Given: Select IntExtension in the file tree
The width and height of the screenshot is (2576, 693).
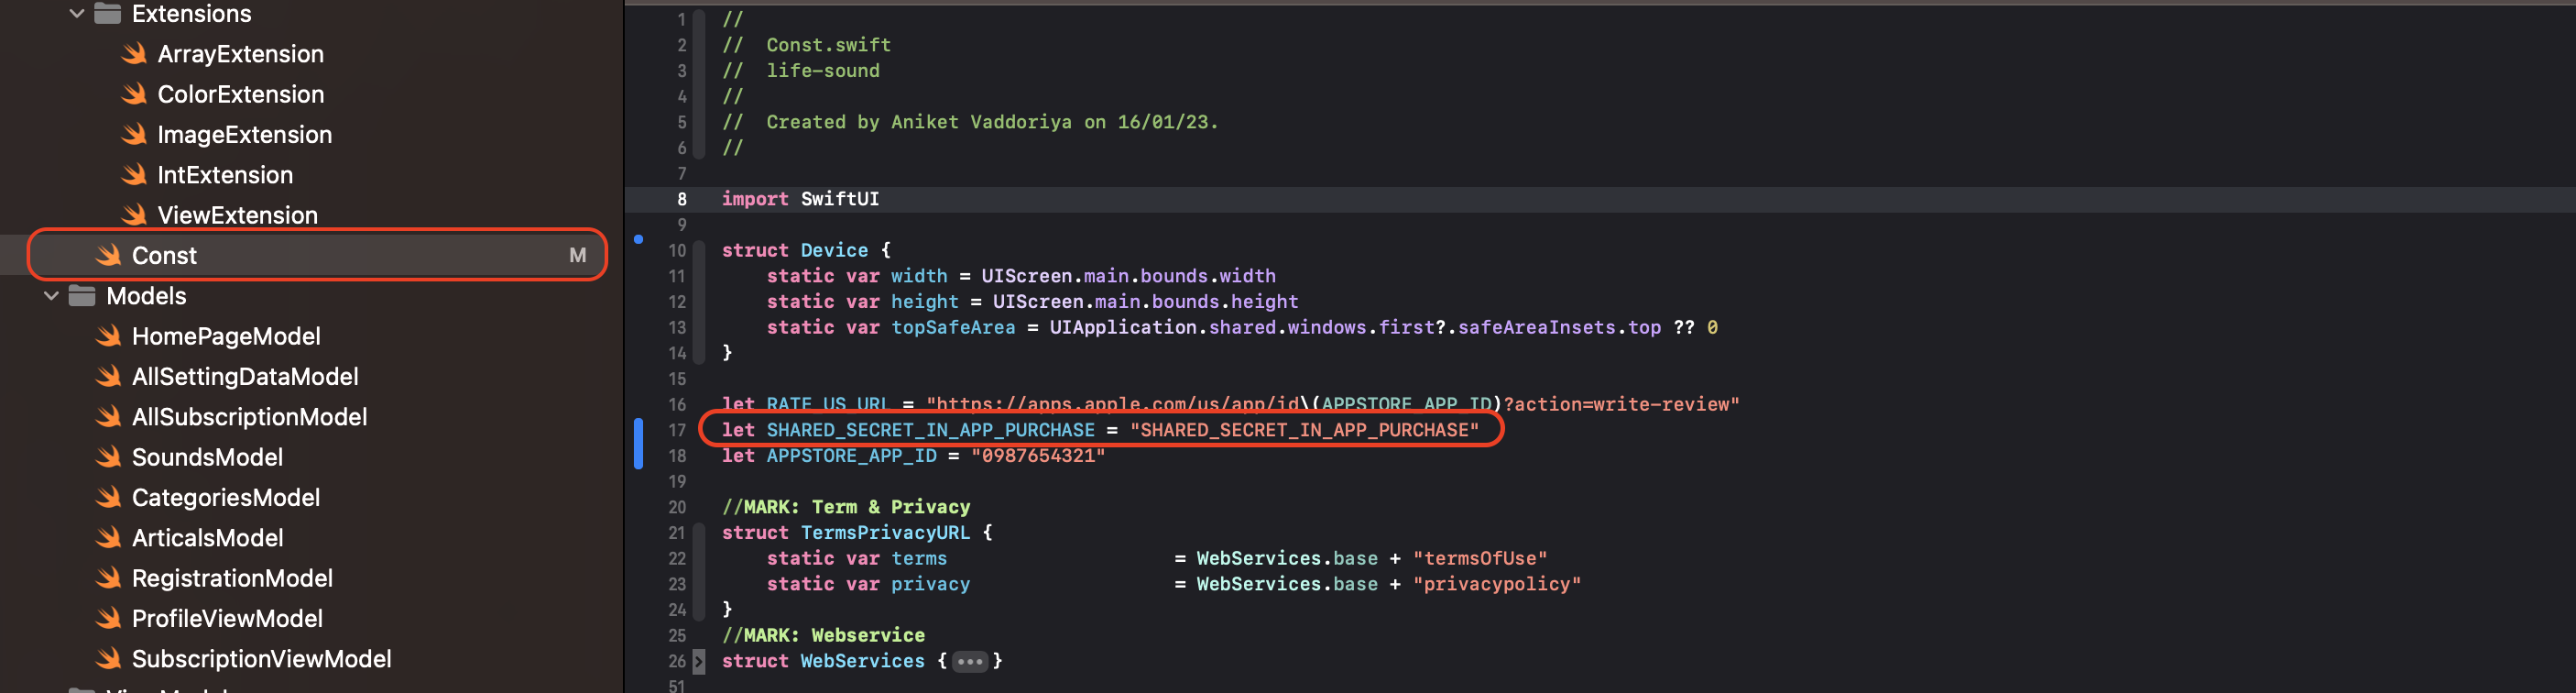Looking at the screenshot, I should (x=225, y=175).
